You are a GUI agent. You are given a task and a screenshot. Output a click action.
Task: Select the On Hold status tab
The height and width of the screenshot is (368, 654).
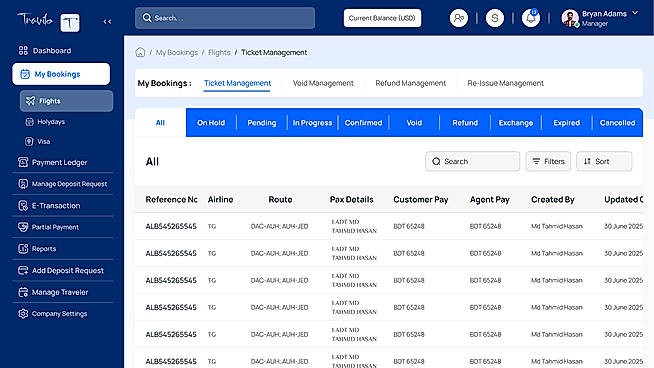(x=211, y=123)
